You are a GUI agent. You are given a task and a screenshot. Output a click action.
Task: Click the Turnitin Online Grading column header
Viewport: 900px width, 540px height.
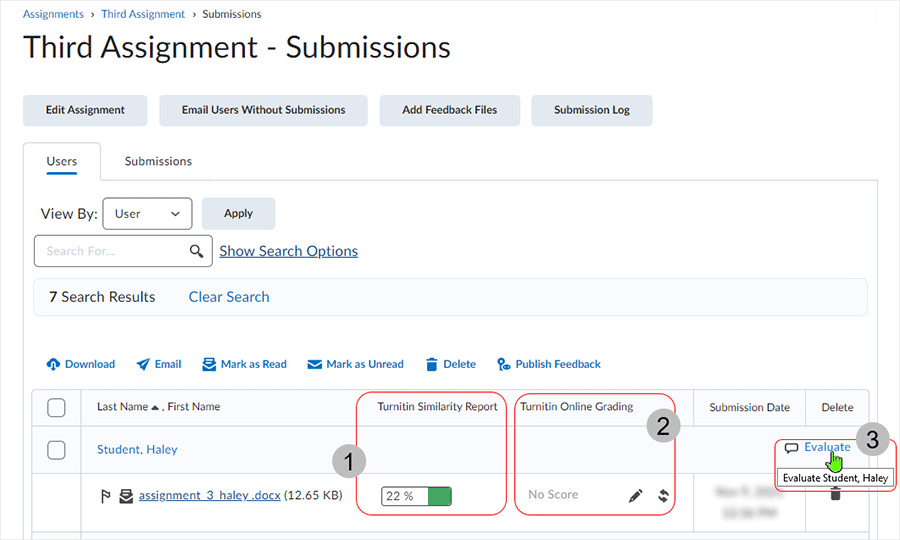[577, 407]
